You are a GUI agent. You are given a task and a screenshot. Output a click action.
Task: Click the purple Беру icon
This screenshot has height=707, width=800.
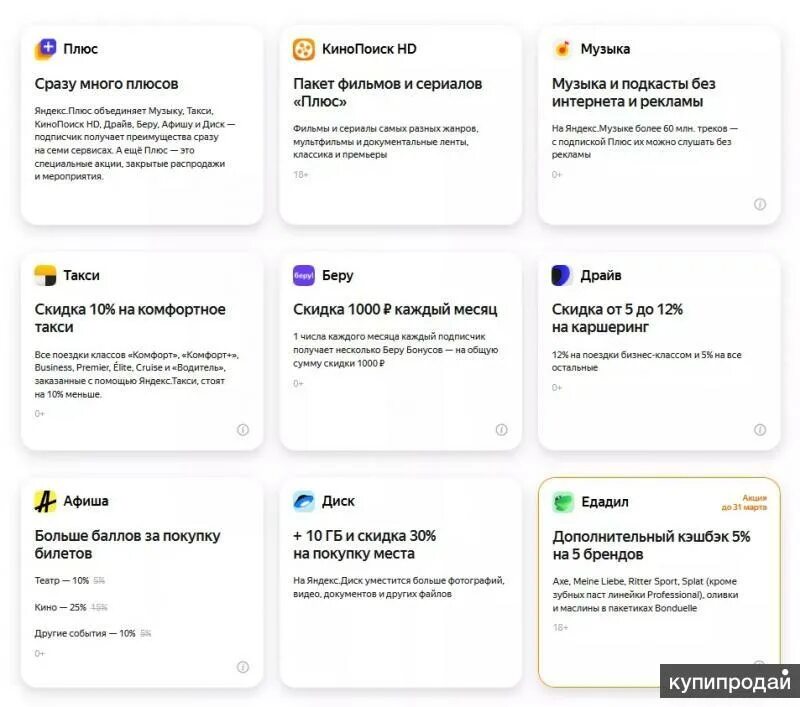pyautogui.click(x=304, y=275)
